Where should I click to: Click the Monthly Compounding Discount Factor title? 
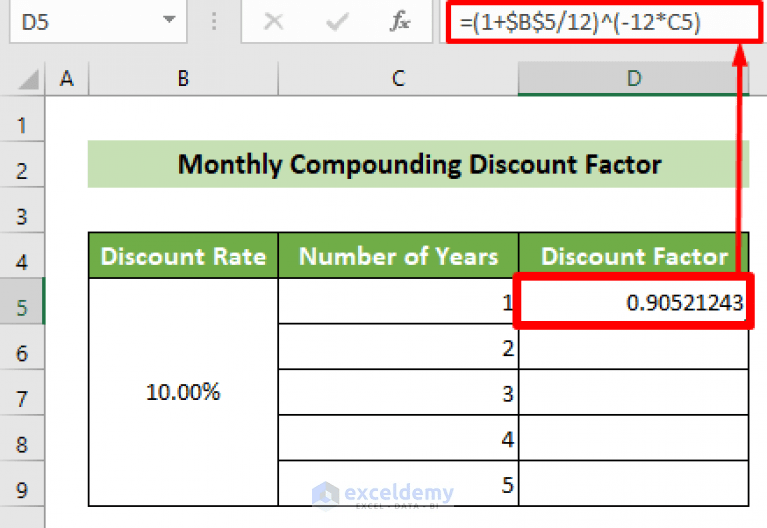tap(419, 164)
